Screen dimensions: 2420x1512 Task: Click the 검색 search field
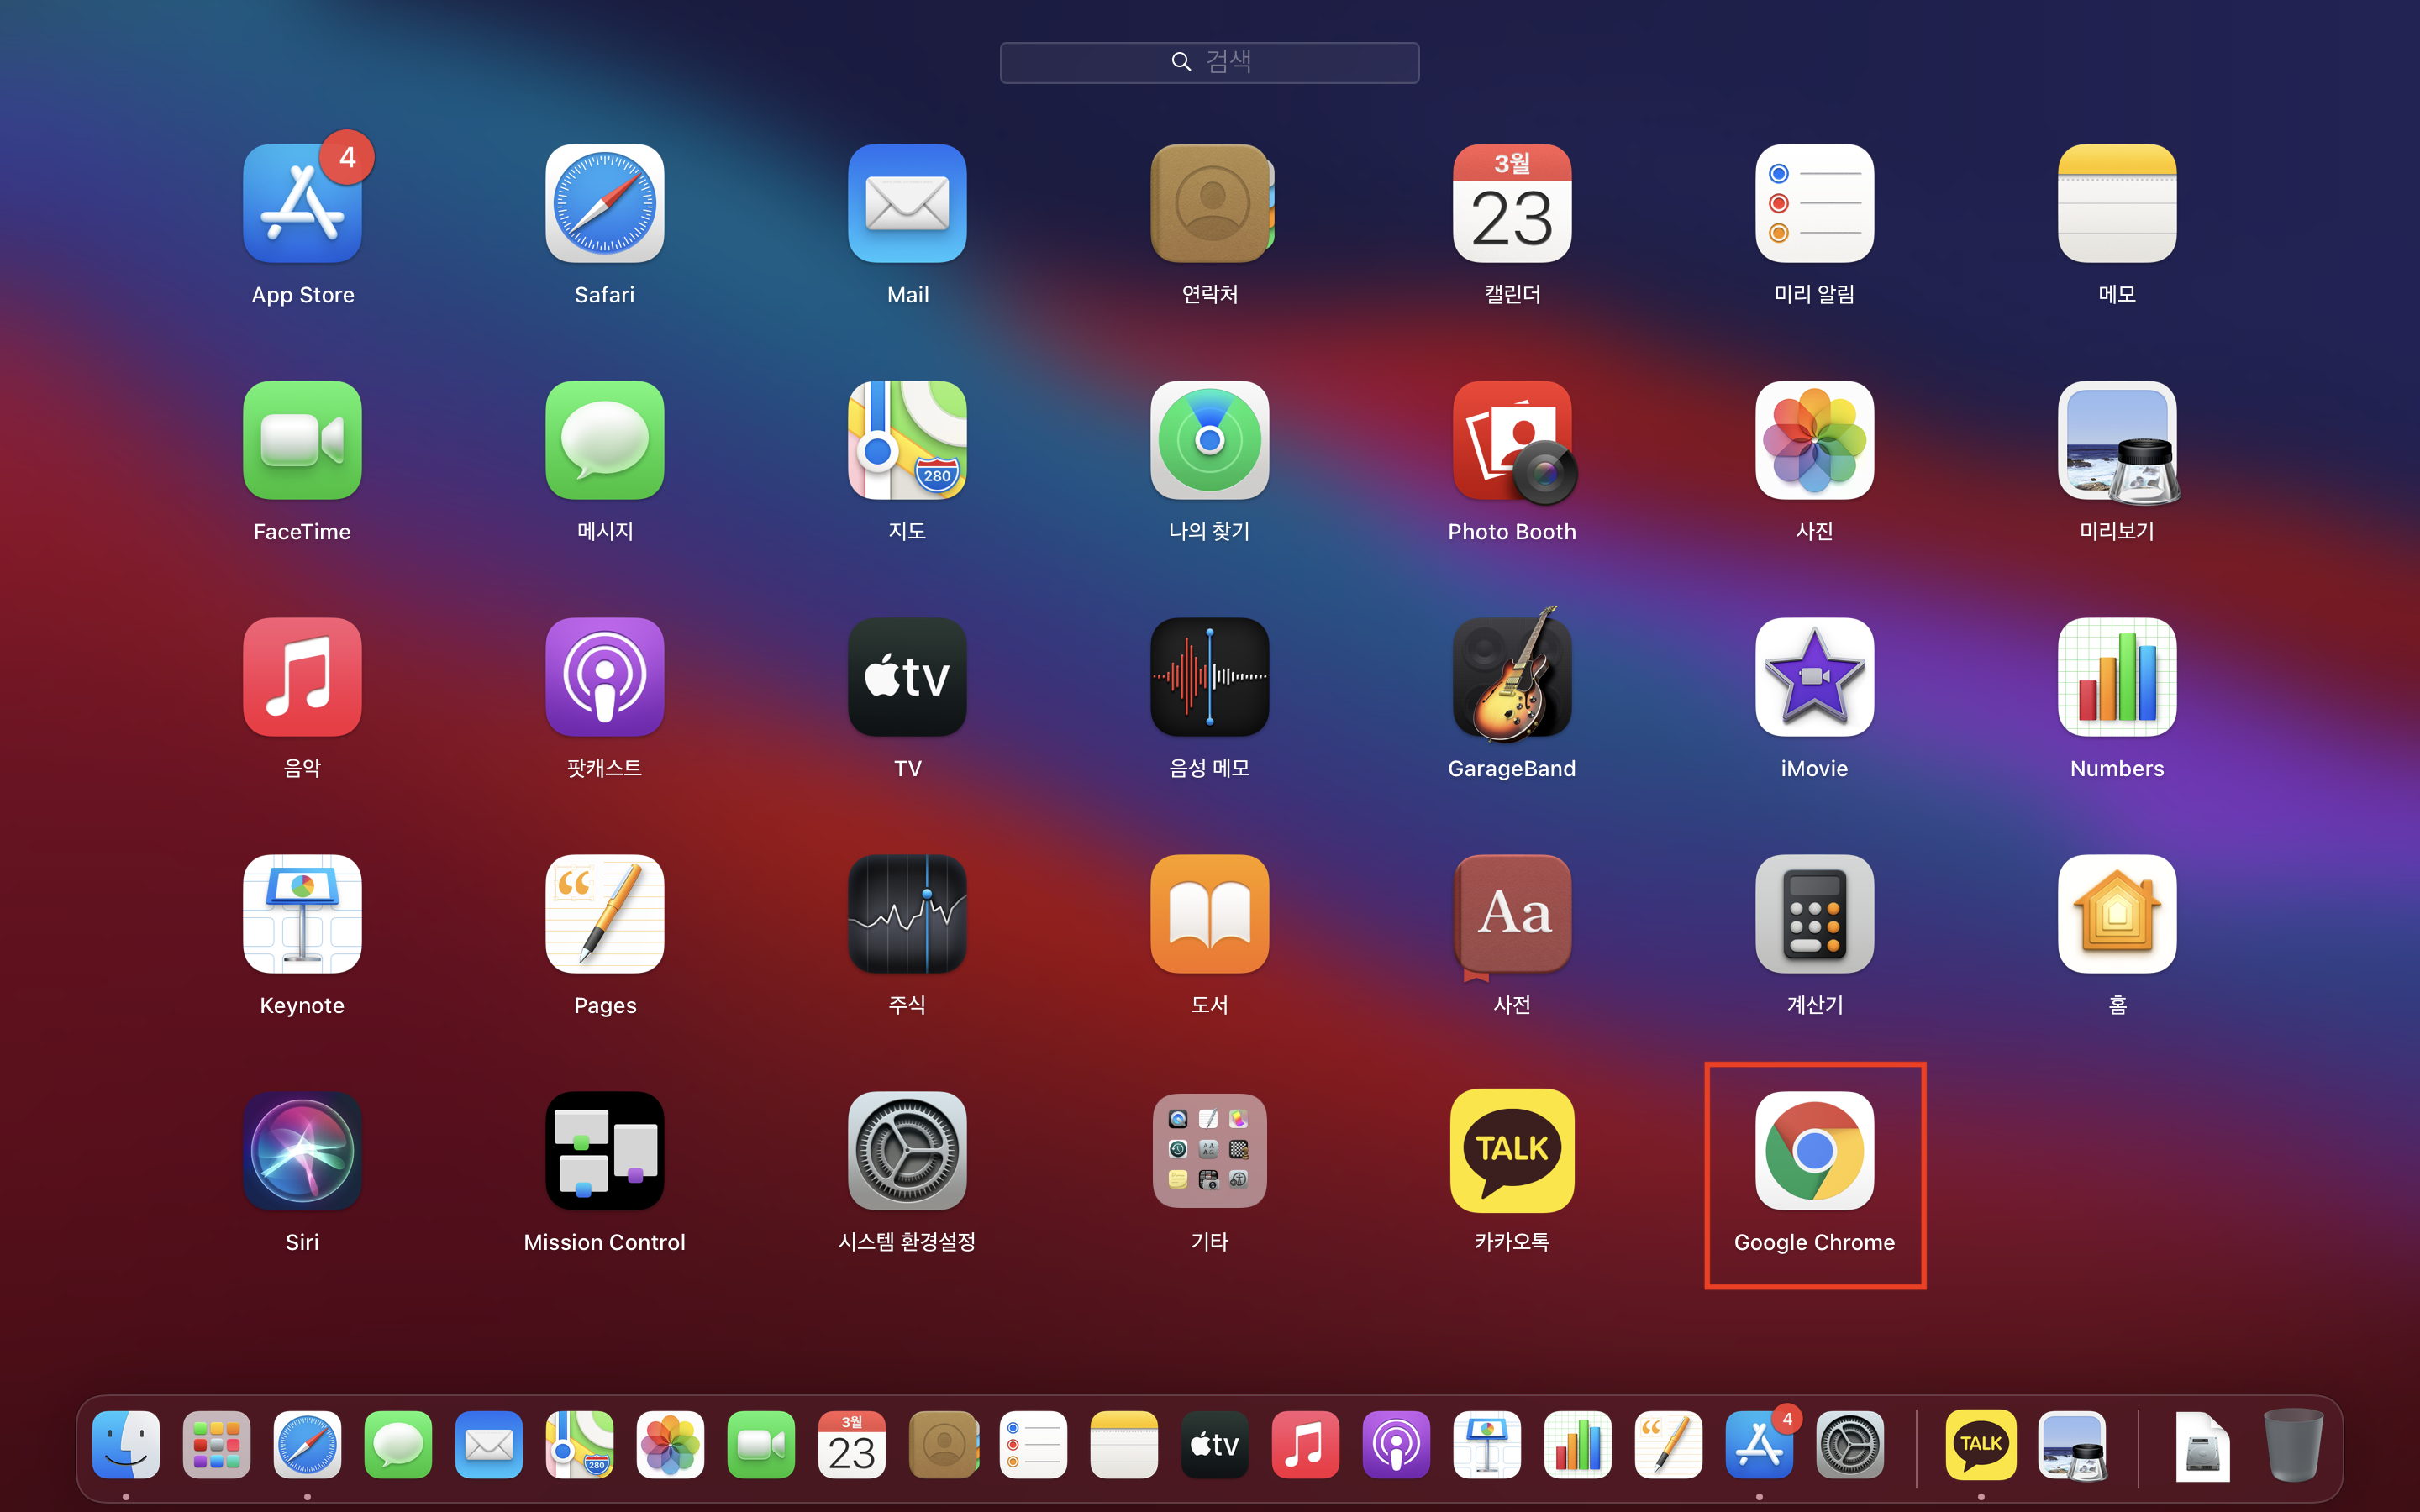[x=1210, y=62]
